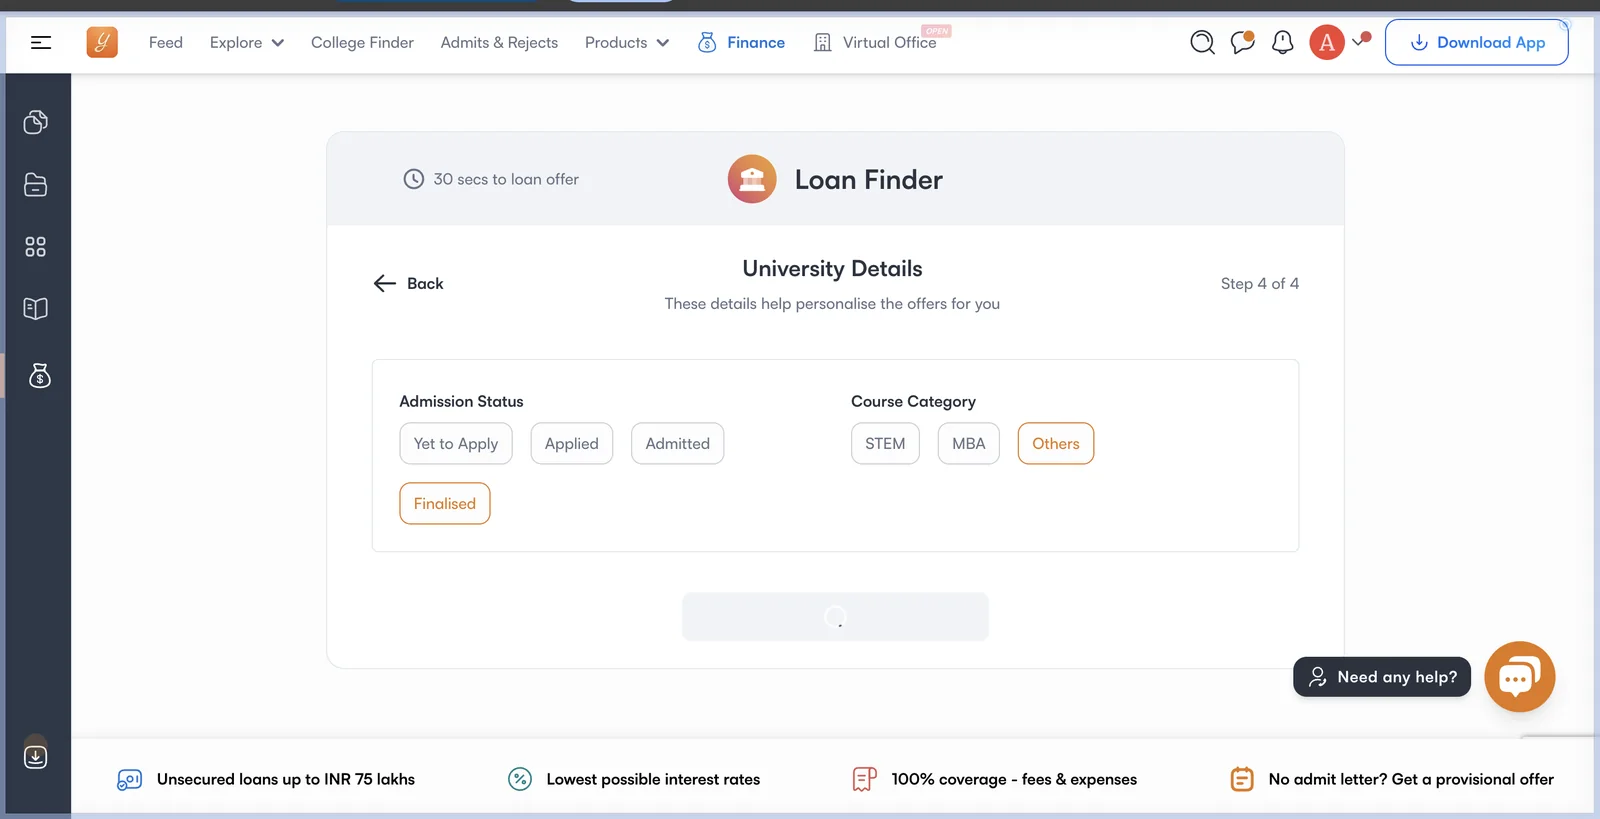Open the folder sidebar icon
The image size is (1600, 819).
[x=36, y=185]
